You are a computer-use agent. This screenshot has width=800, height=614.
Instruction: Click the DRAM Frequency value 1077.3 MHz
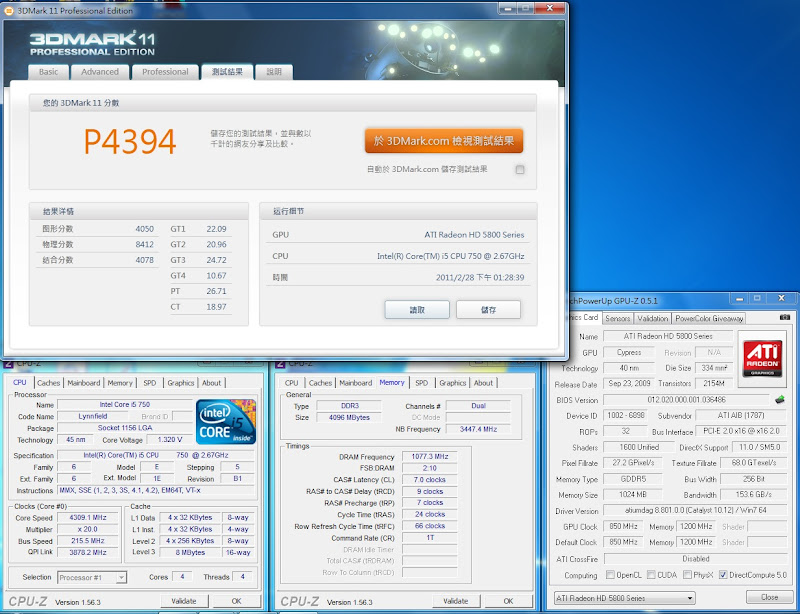(x=430, y=456)
